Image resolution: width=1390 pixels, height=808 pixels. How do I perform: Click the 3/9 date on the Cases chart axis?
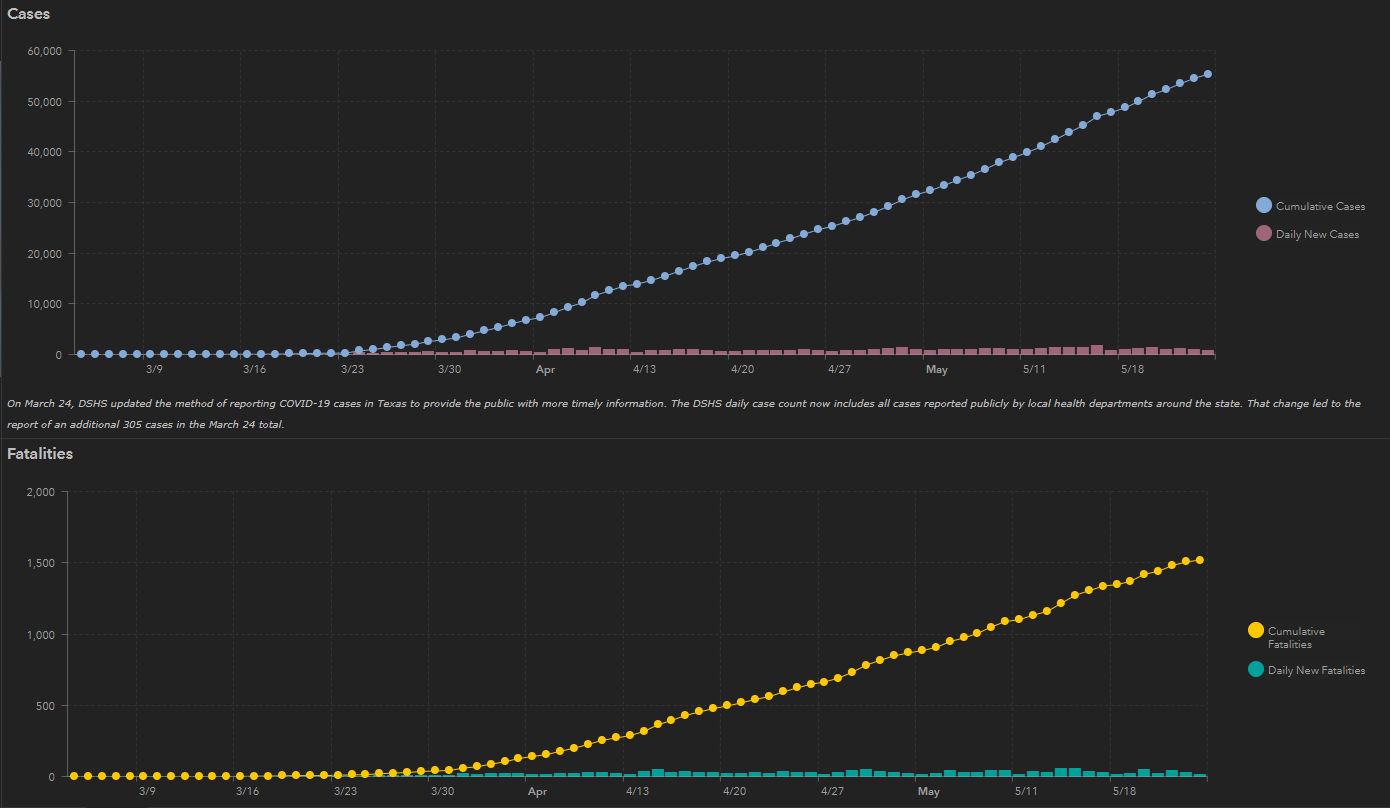click(154, 370)
